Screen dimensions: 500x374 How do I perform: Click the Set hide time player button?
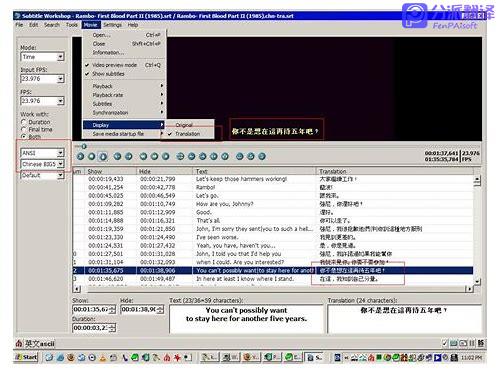tap(203, 156)
